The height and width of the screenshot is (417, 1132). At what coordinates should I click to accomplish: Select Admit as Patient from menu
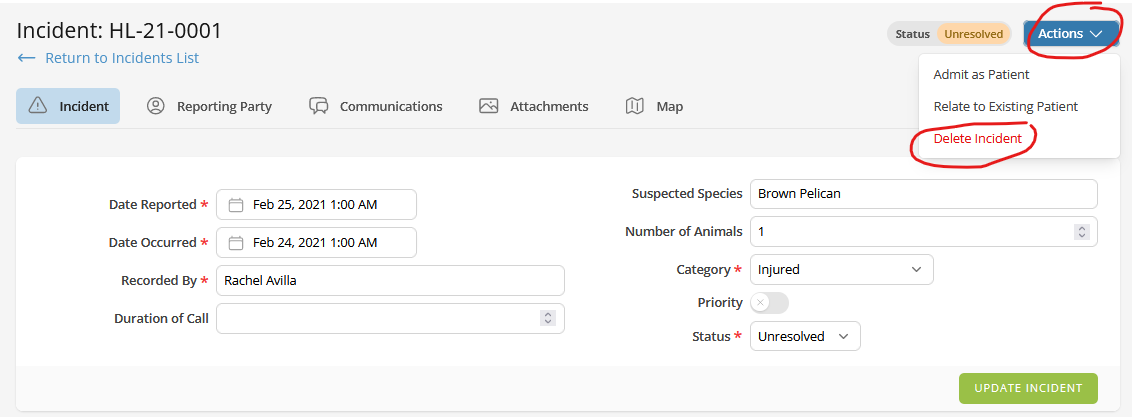[981, 74]
